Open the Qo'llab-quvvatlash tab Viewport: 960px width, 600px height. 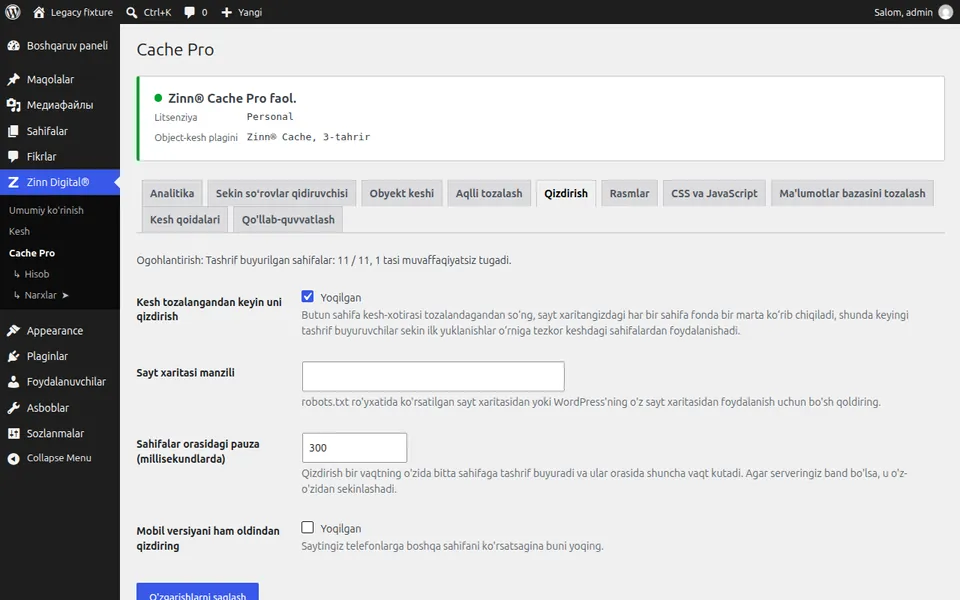[288, 220]
